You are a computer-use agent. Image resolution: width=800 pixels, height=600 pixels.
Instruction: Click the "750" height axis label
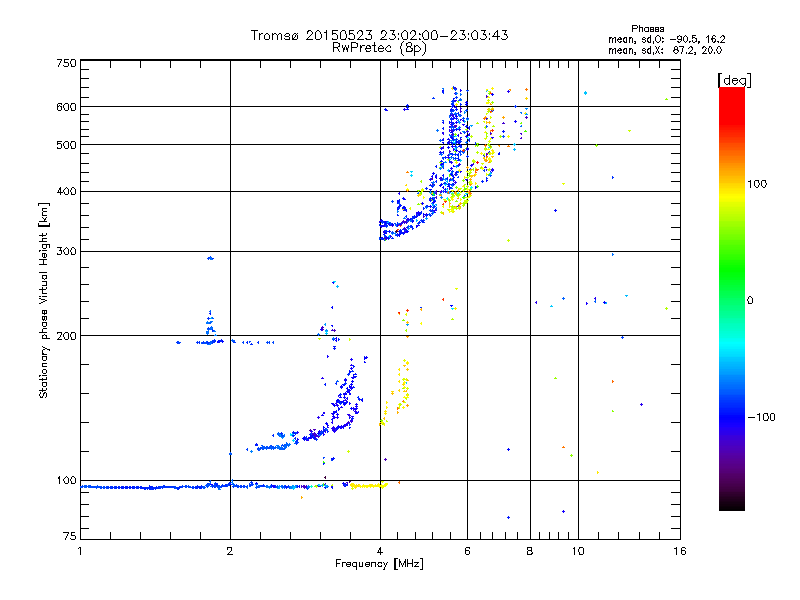coord(66,63)
